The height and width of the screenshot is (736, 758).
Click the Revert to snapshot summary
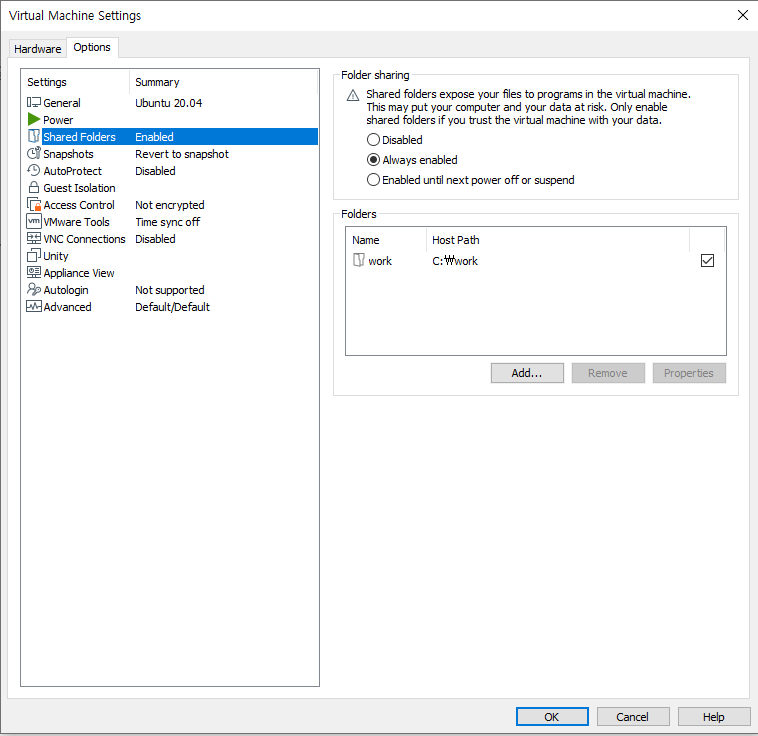(182, 154)
